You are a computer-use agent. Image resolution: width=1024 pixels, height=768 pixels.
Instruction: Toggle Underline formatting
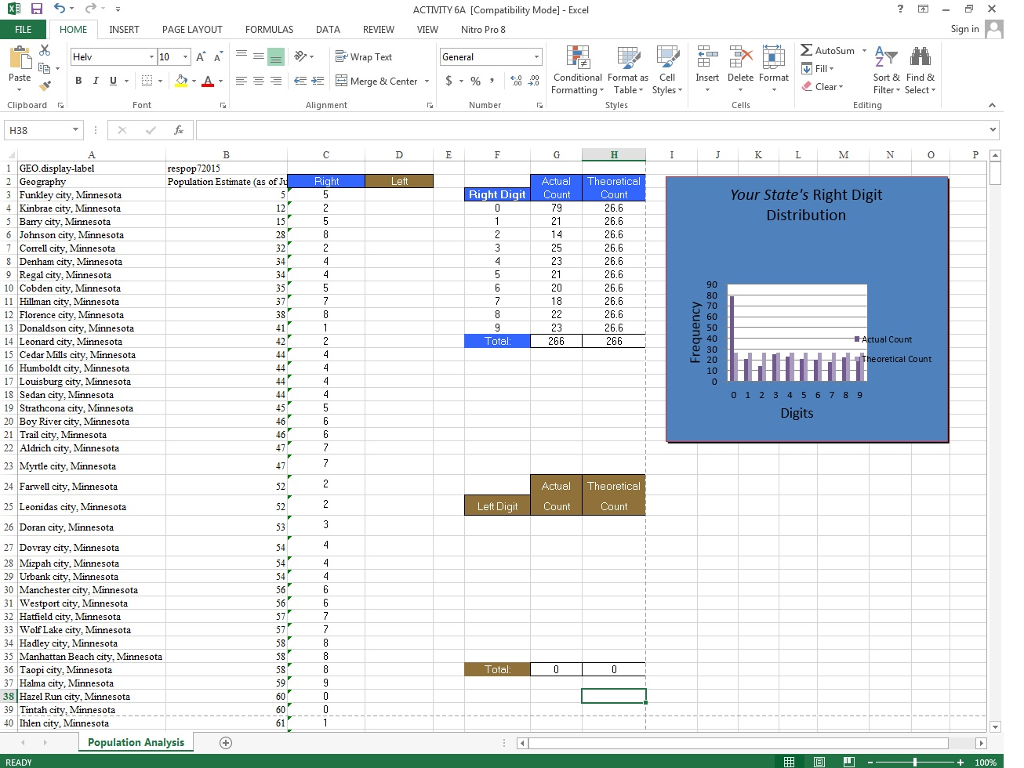click(x=113, y=81)
